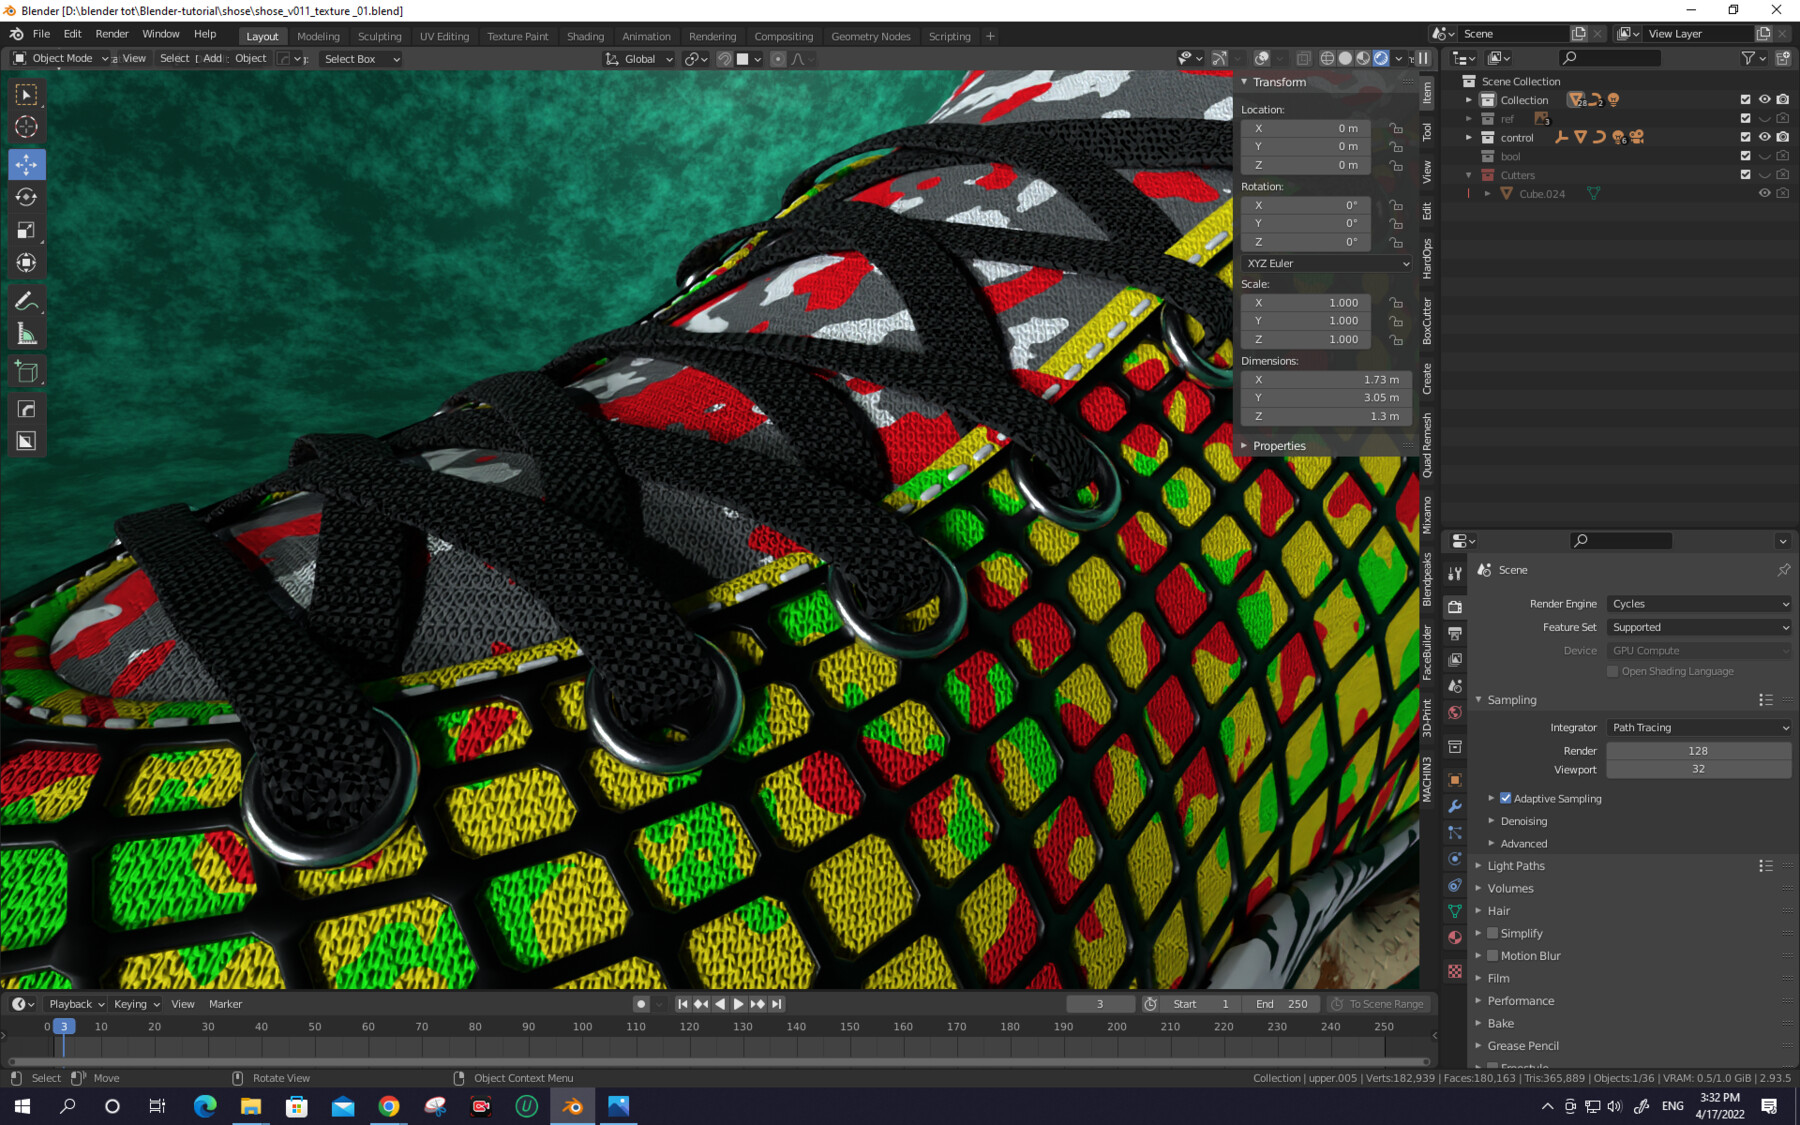Viewport: 1800px width, 1125px height.
Task: Open the Material properties tab
Action: pyautogui.click(x=1455, y=937)
